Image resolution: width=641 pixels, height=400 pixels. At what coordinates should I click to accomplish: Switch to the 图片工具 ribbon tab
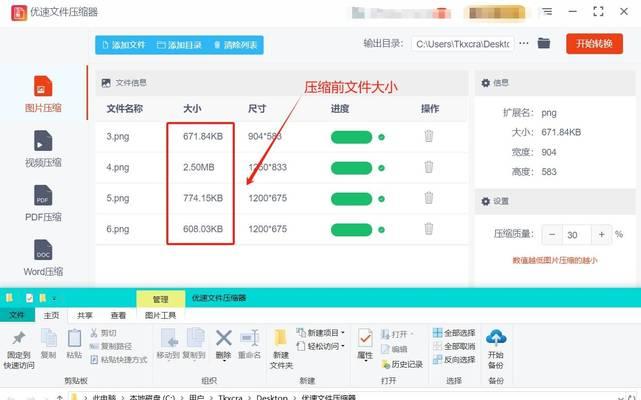[x=160, y=315]
